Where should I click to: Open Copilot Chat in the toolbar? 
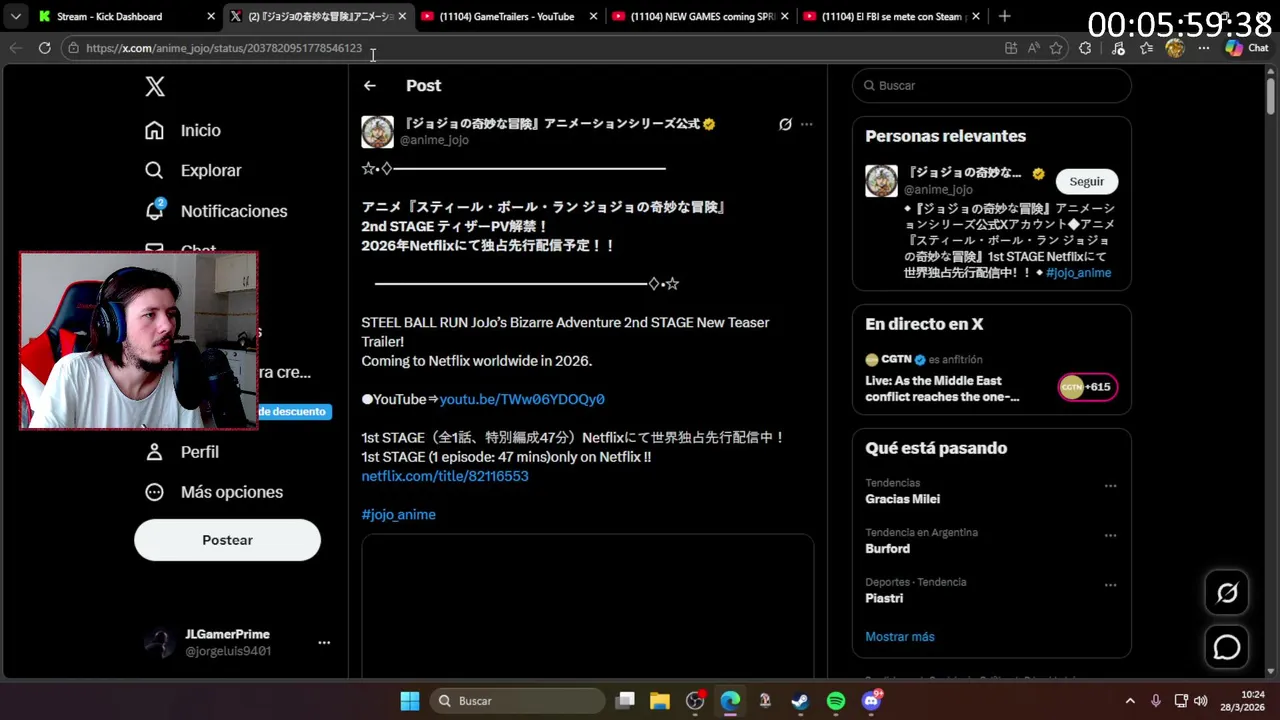pyautogui.click(x=1247, y=48)
